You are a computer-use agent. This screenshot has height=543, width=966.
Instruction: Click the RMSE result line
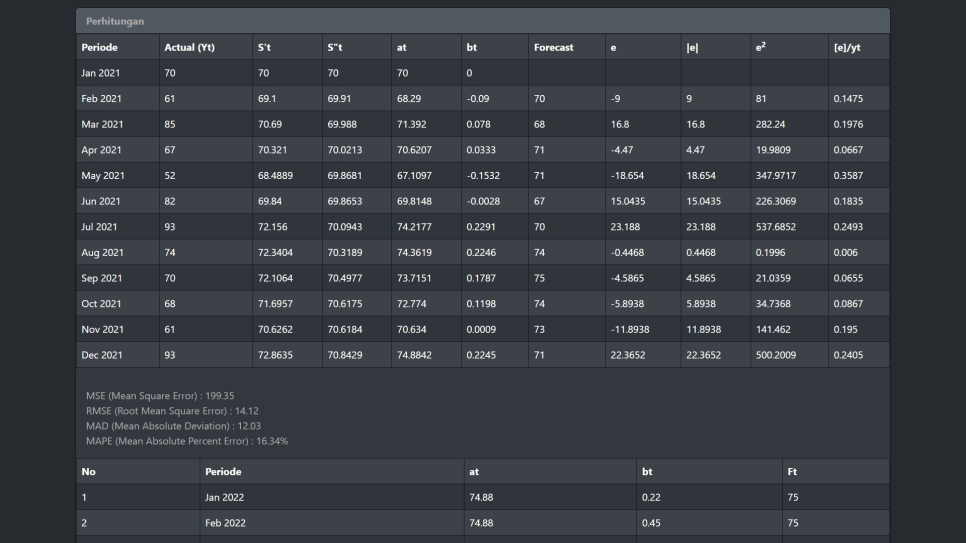coord(172,411)
